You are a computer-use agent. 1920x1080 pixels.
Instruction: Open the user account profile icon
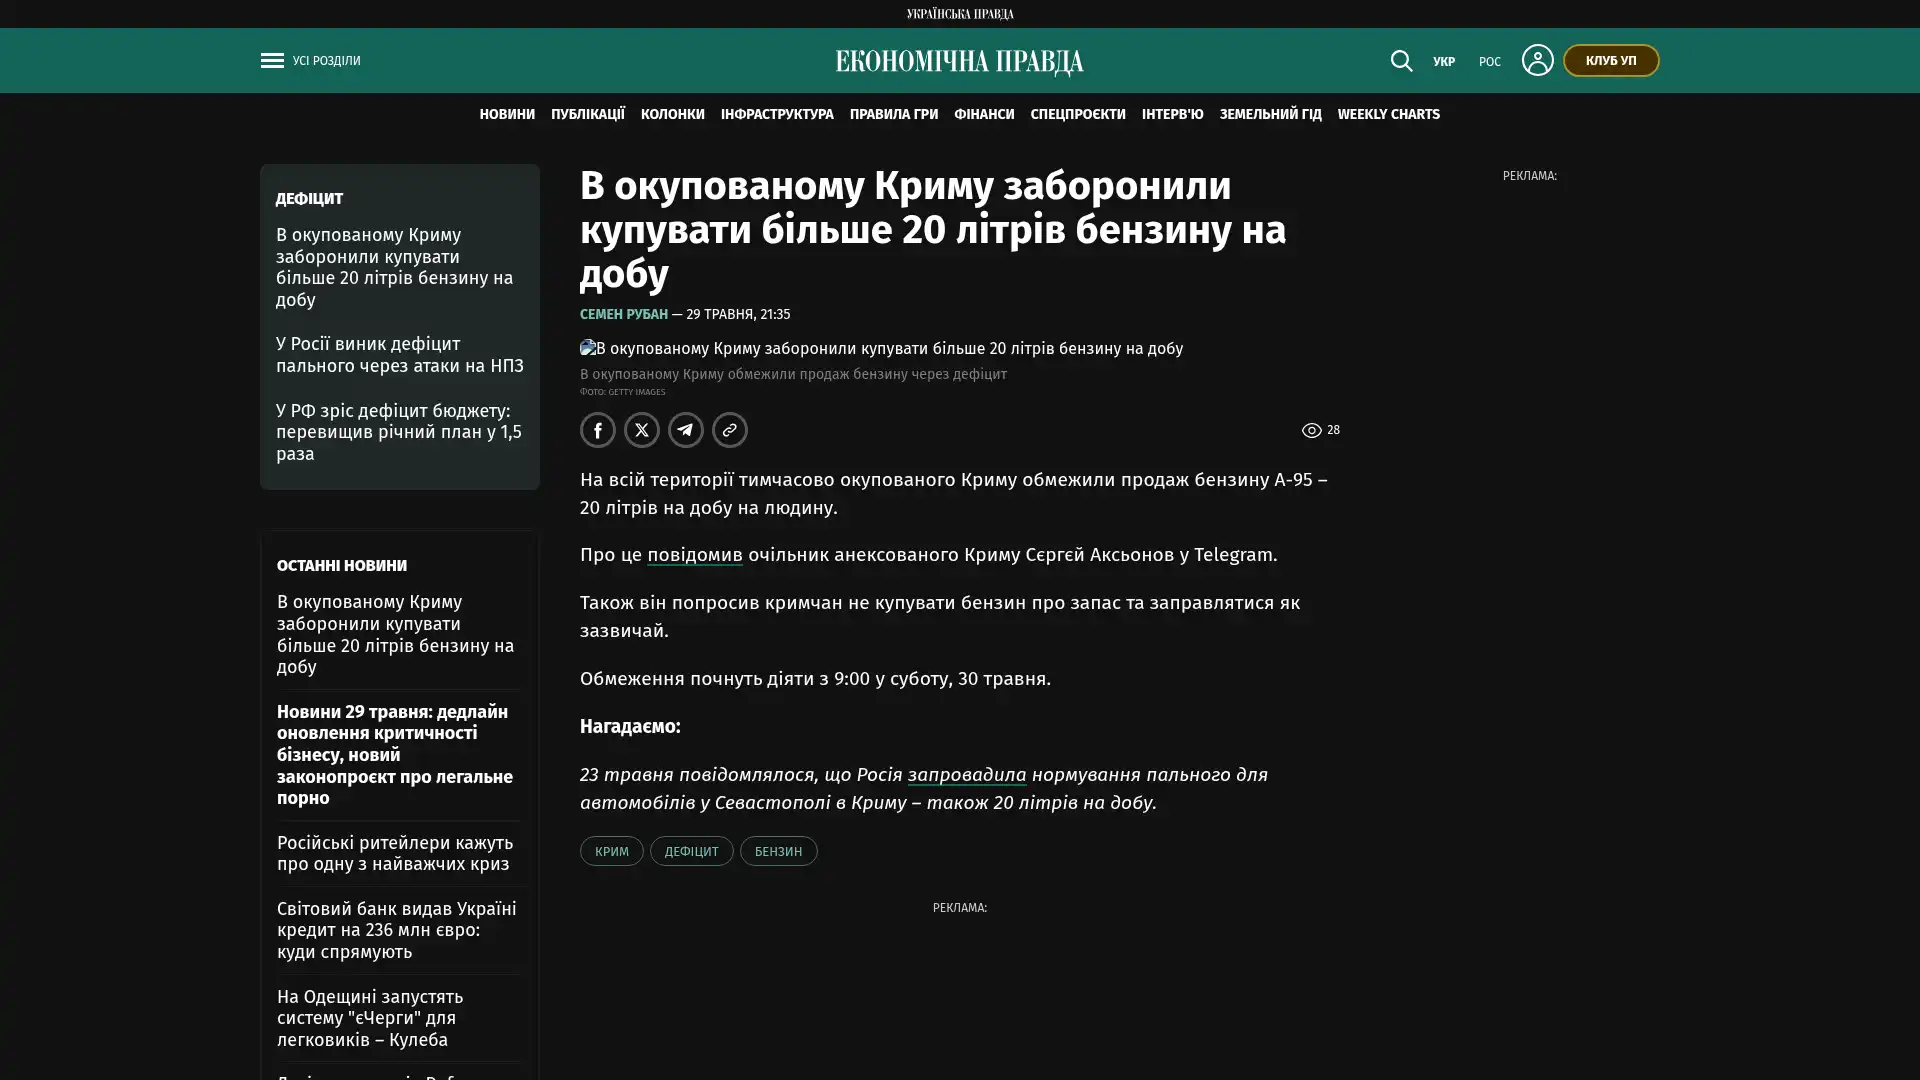click(1537, 60)
